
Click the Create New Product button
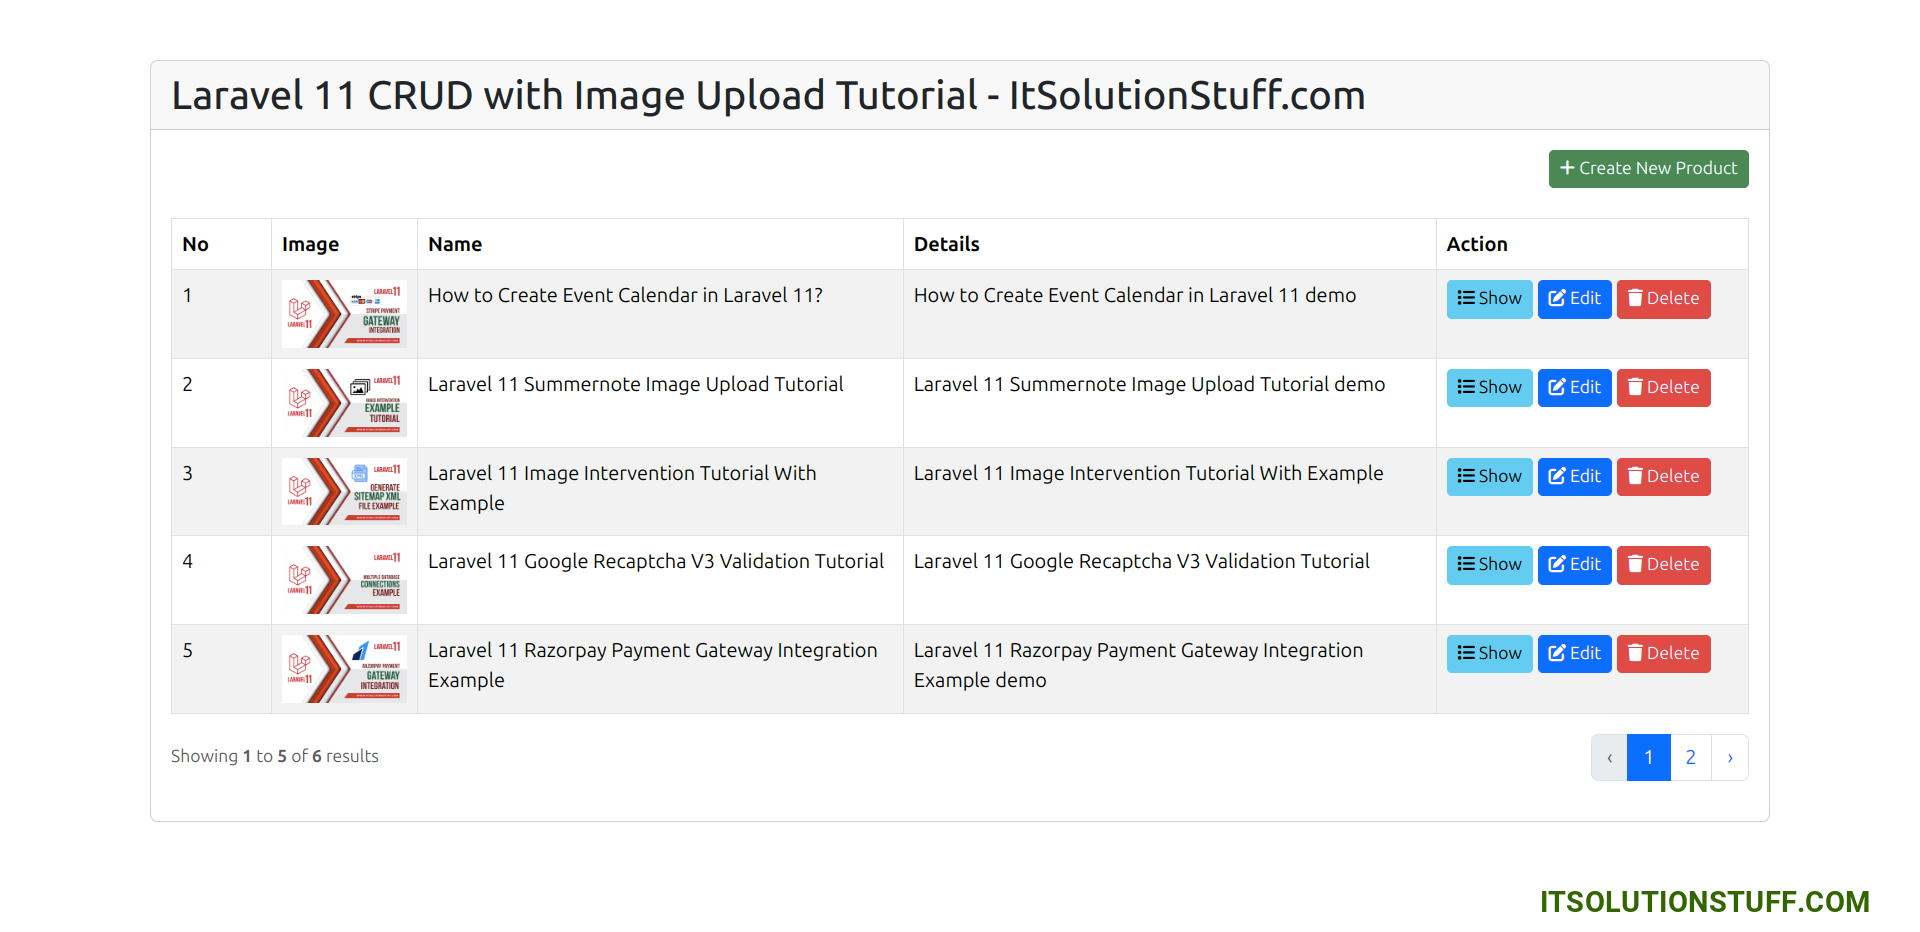(1648, 169)
